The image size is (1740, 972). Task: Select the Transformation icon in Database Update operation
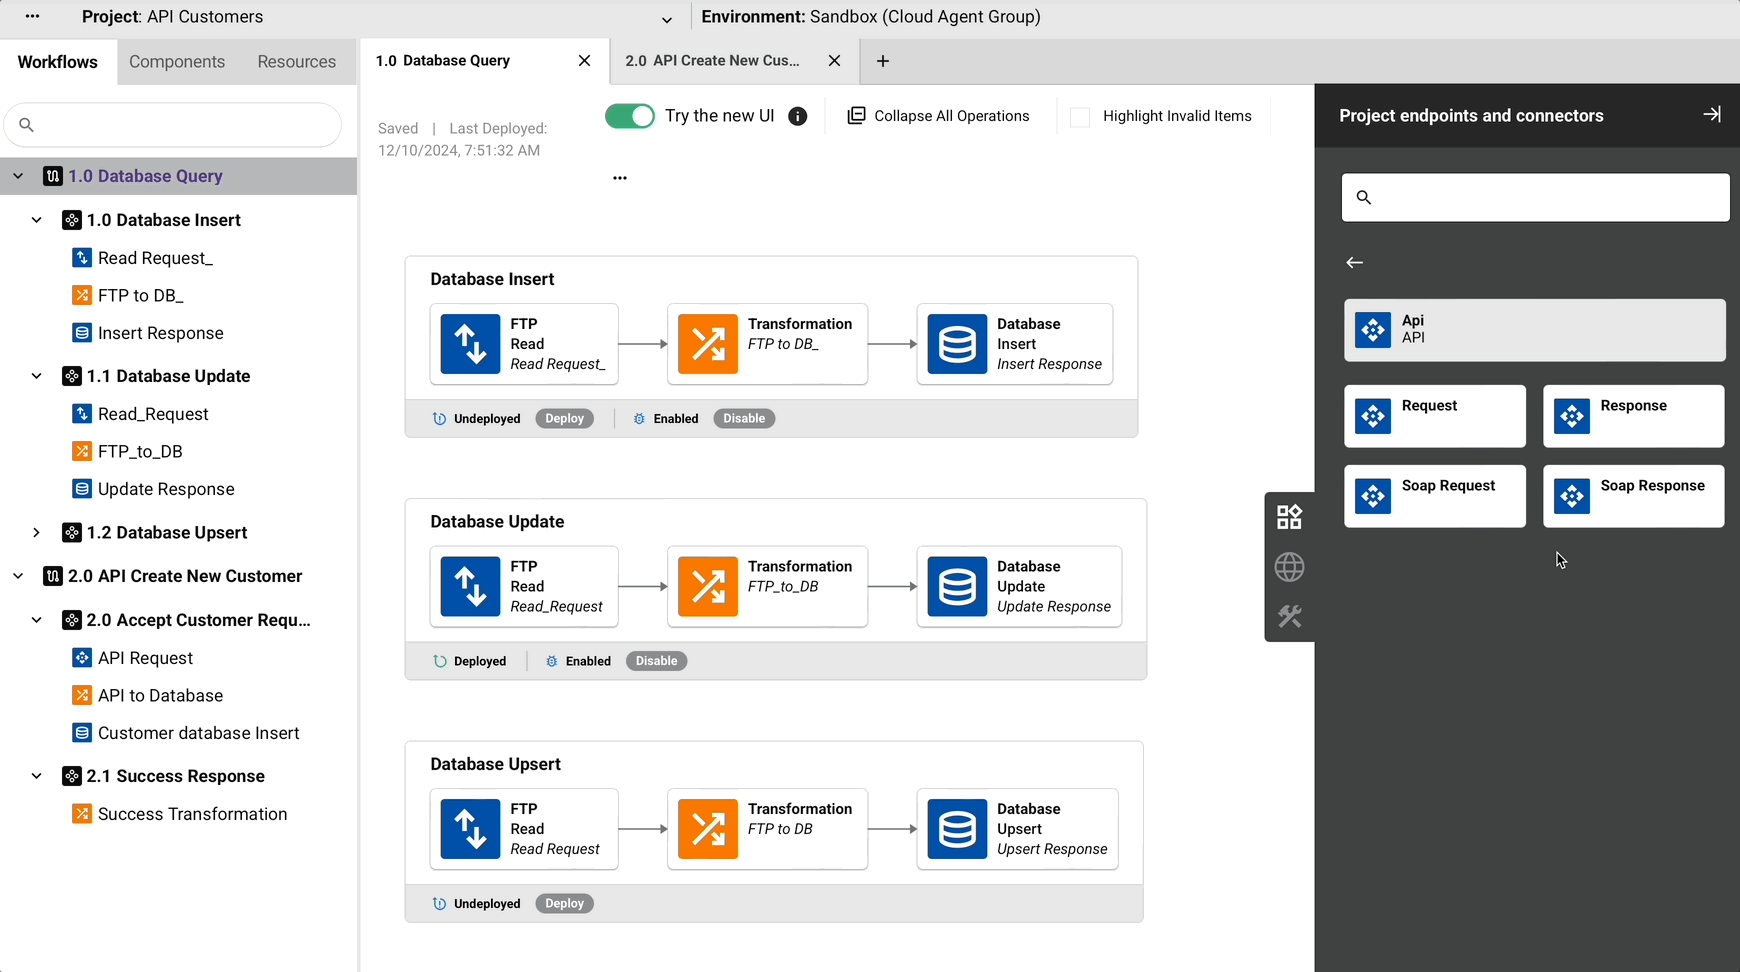[707, 586]
